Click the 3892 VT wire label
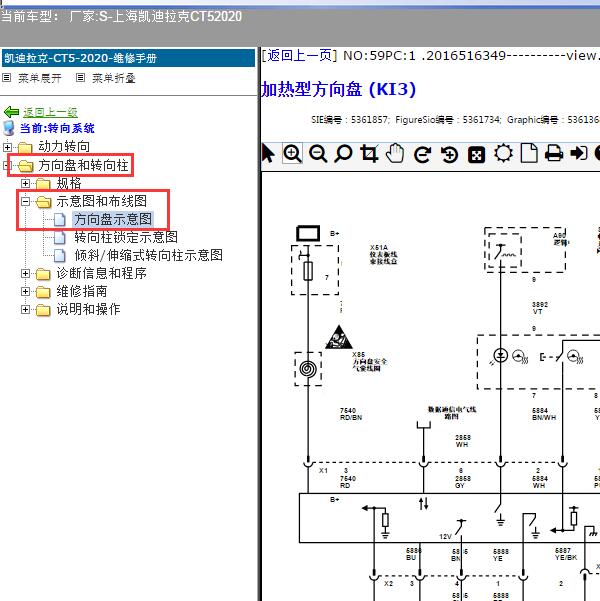This screenshot has height=601, width=600. pos(540,308)
